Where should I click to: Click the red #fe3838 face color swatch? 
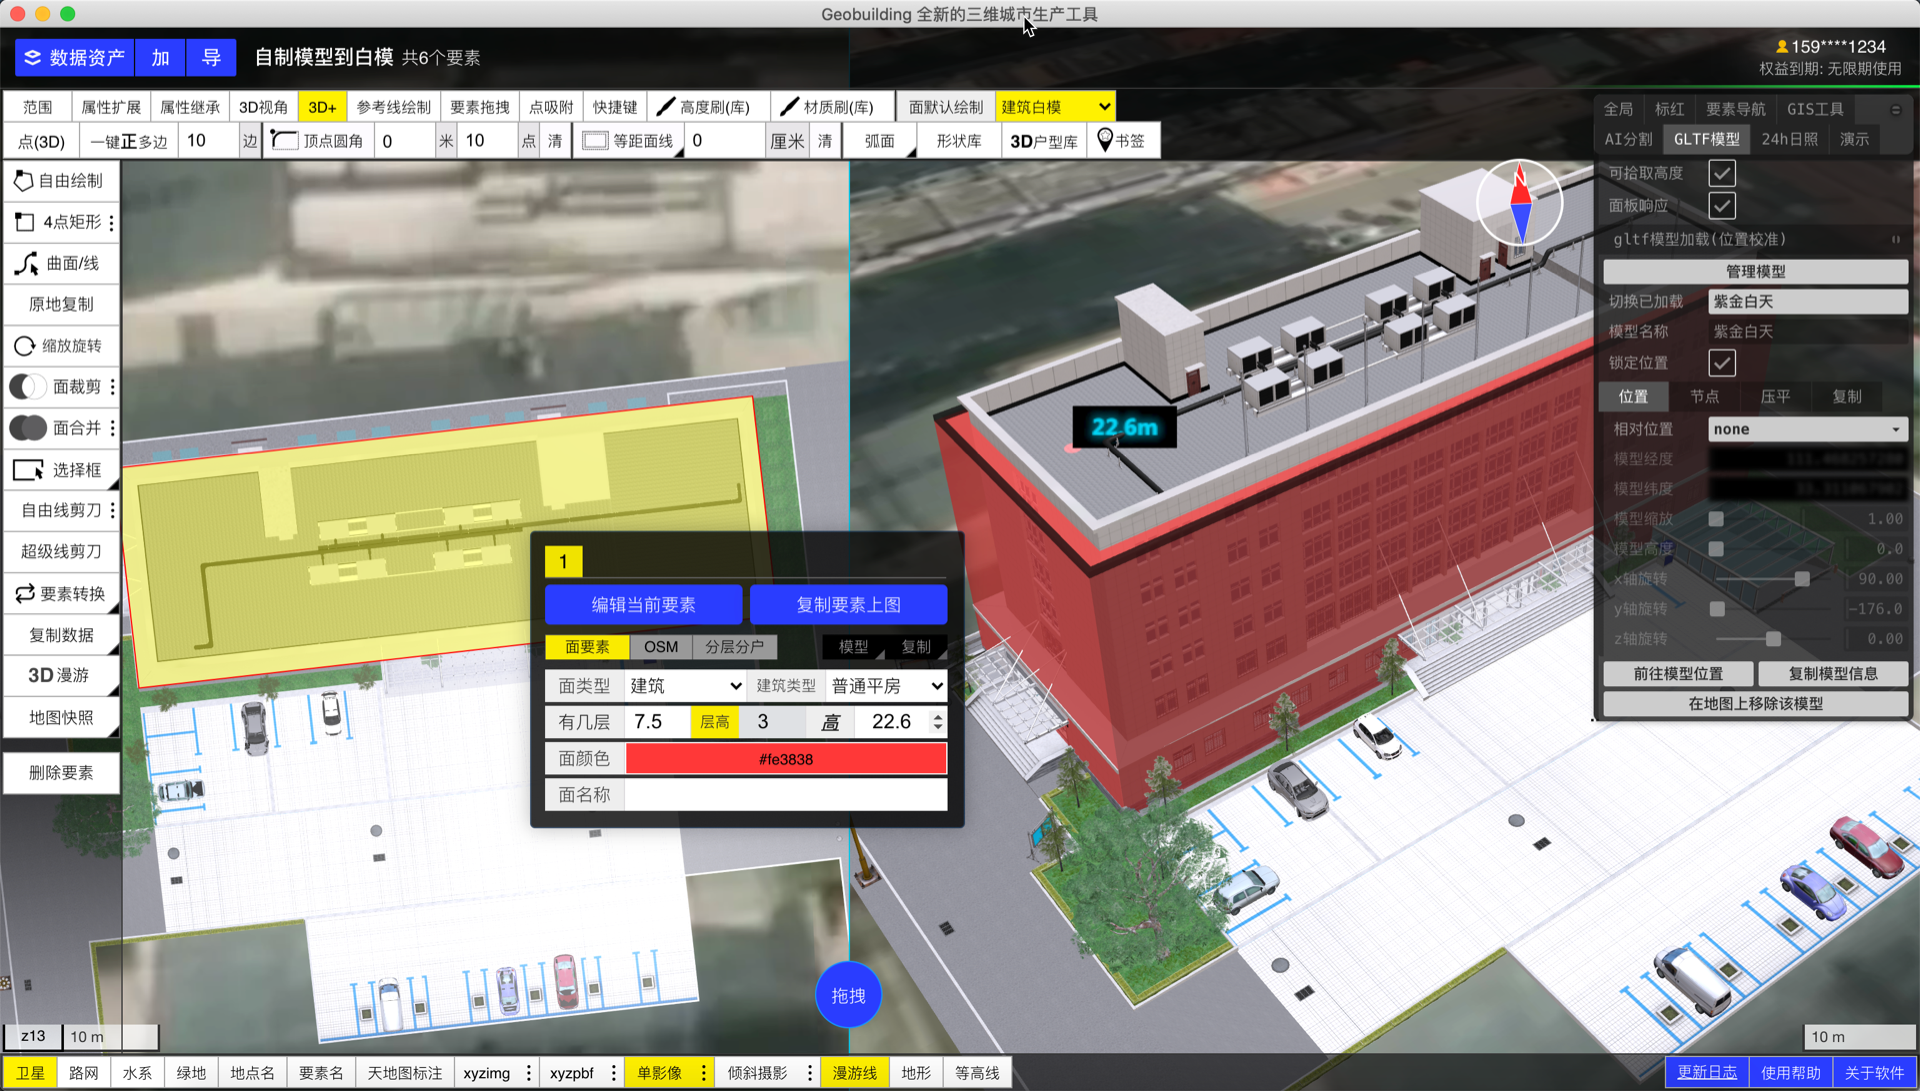click(x=785, y=759)
